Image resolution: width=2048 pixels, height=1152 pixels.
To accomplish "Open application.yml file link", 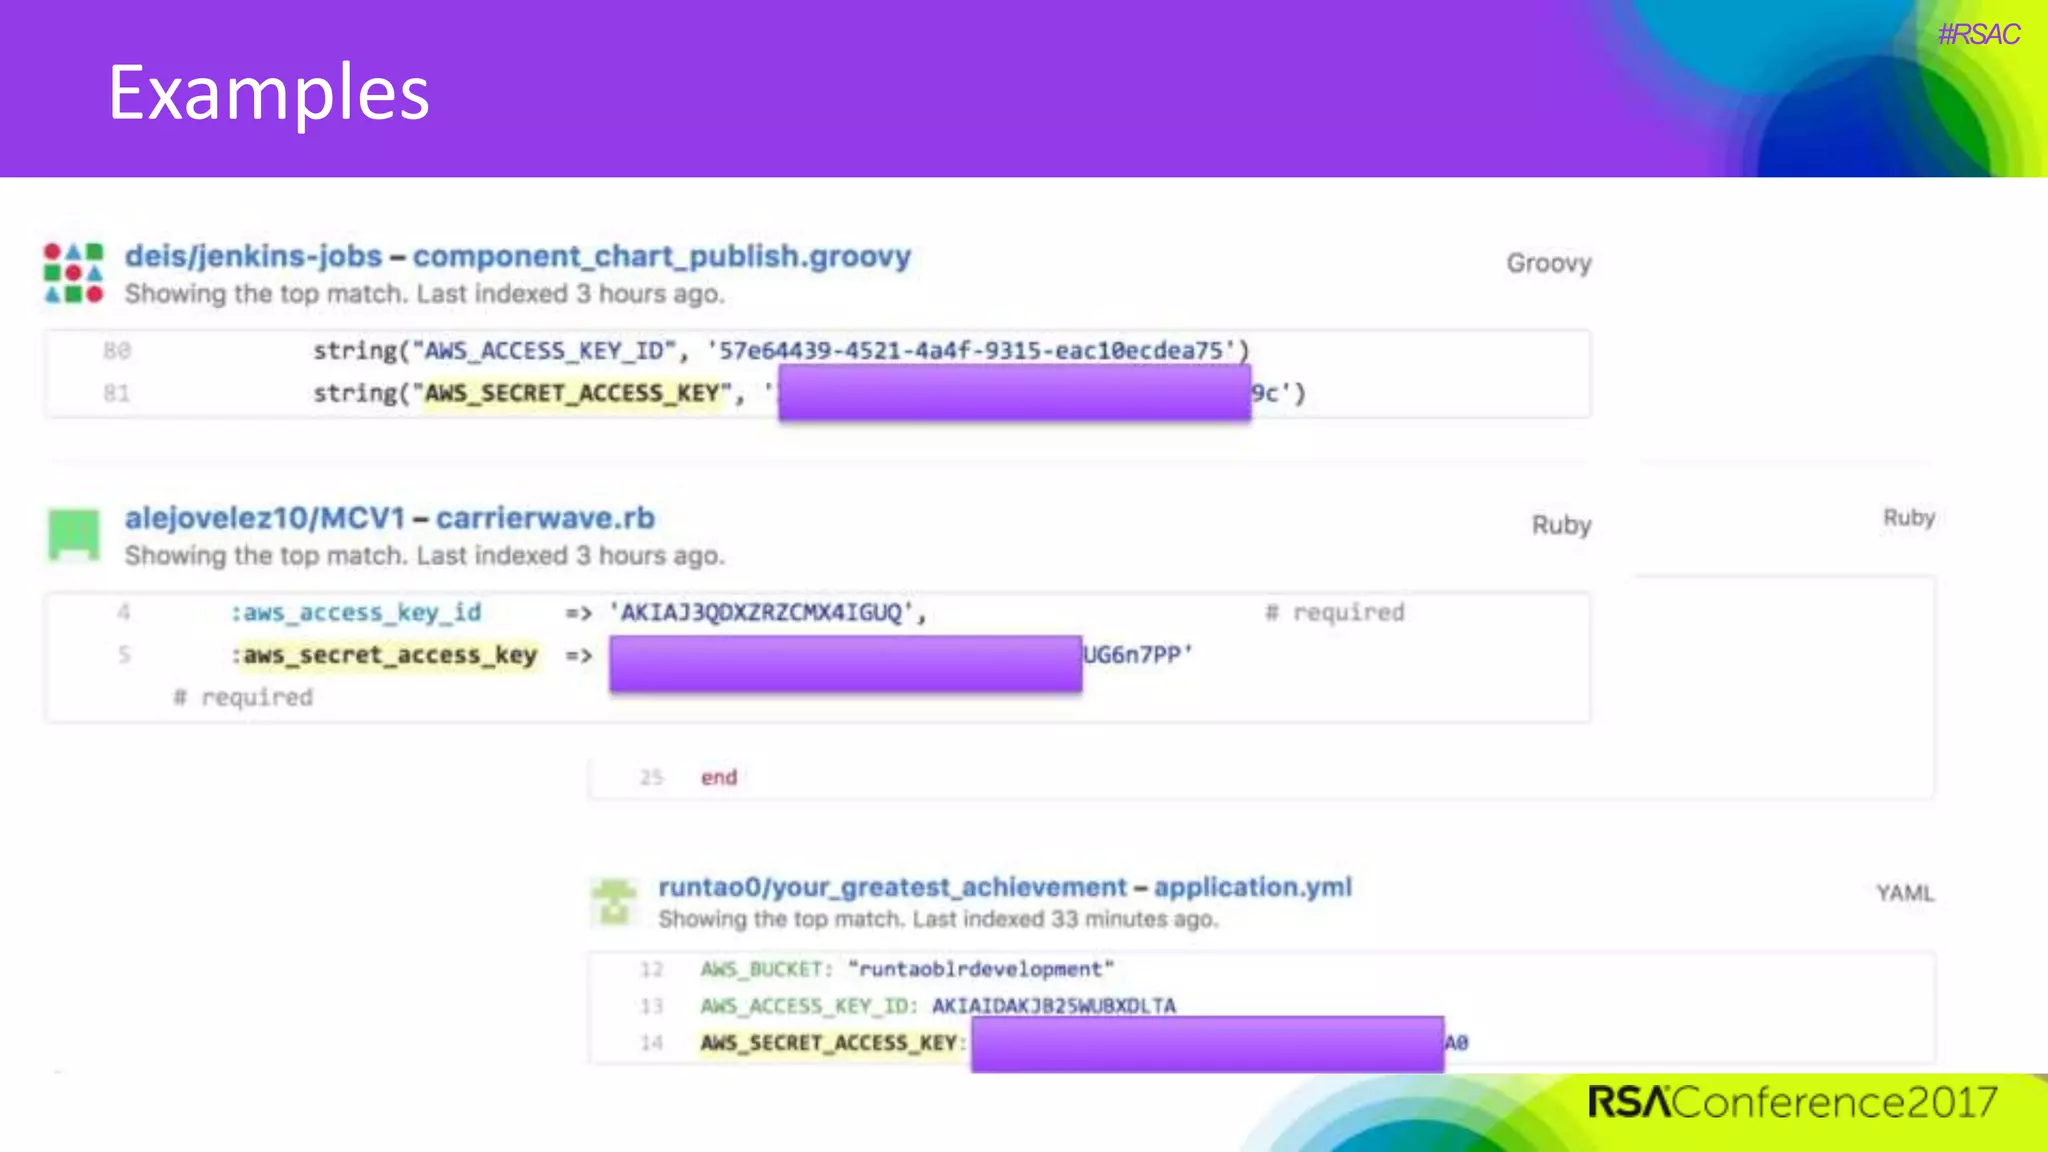I will tap(1252, 887).
